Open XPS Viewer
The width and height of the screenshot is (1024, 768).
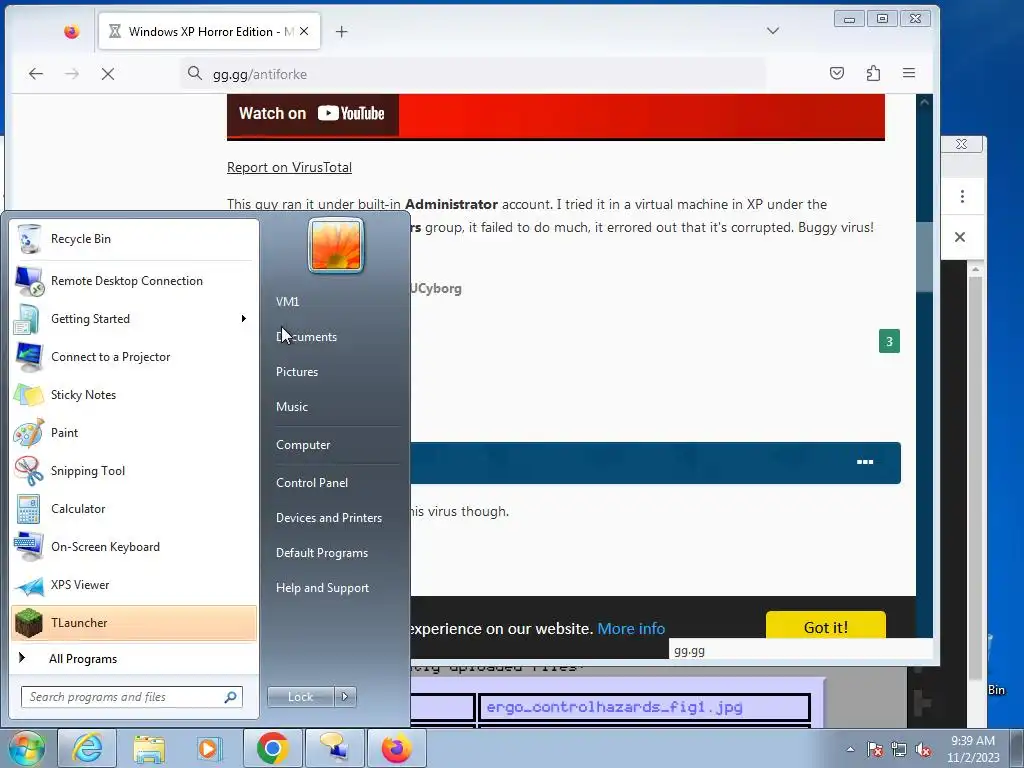(x=134, y=584)
